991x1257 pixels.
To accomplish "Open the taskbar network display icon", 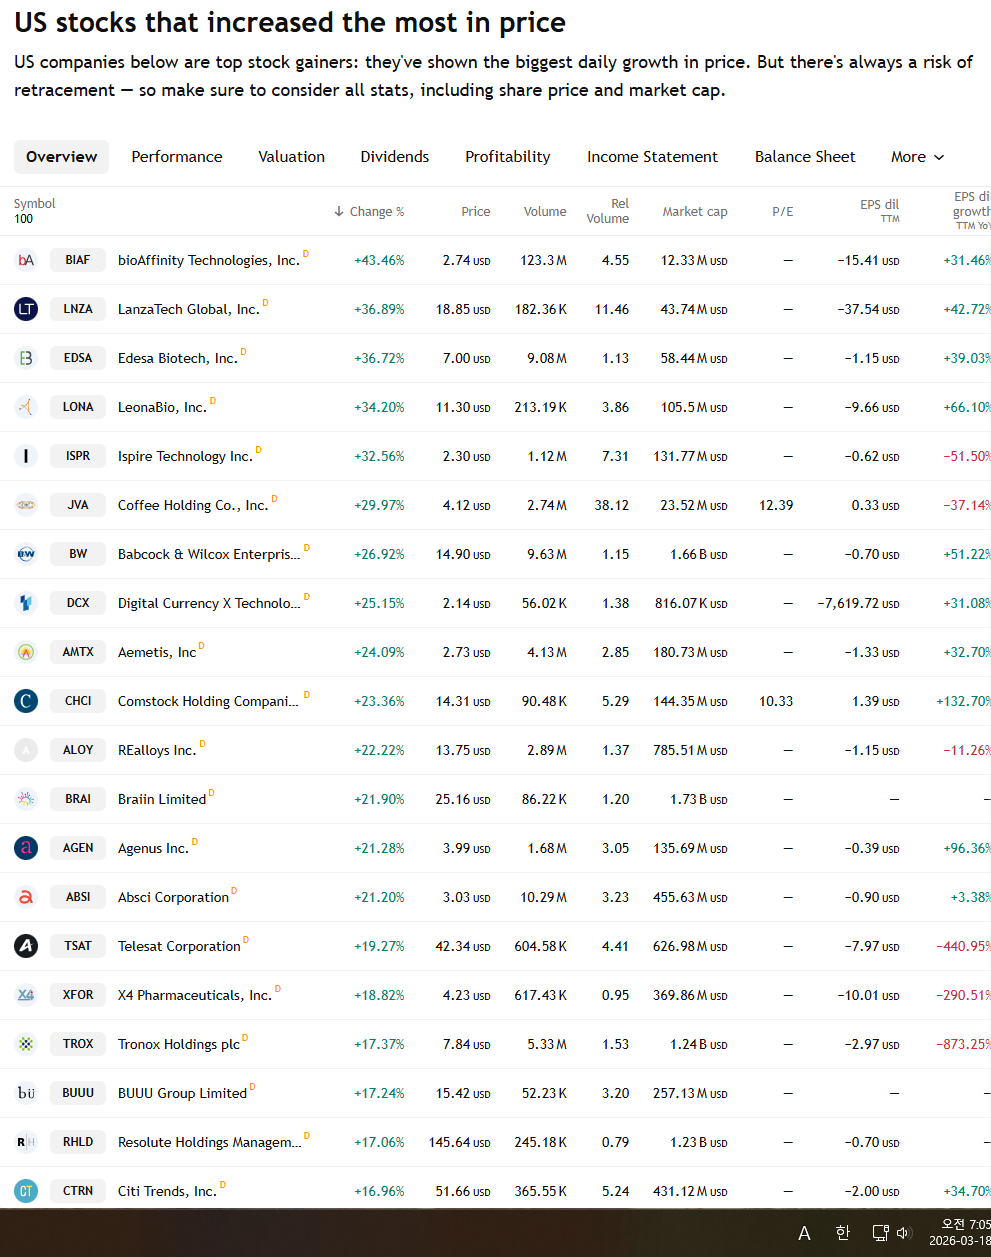I will point(880,1233).
